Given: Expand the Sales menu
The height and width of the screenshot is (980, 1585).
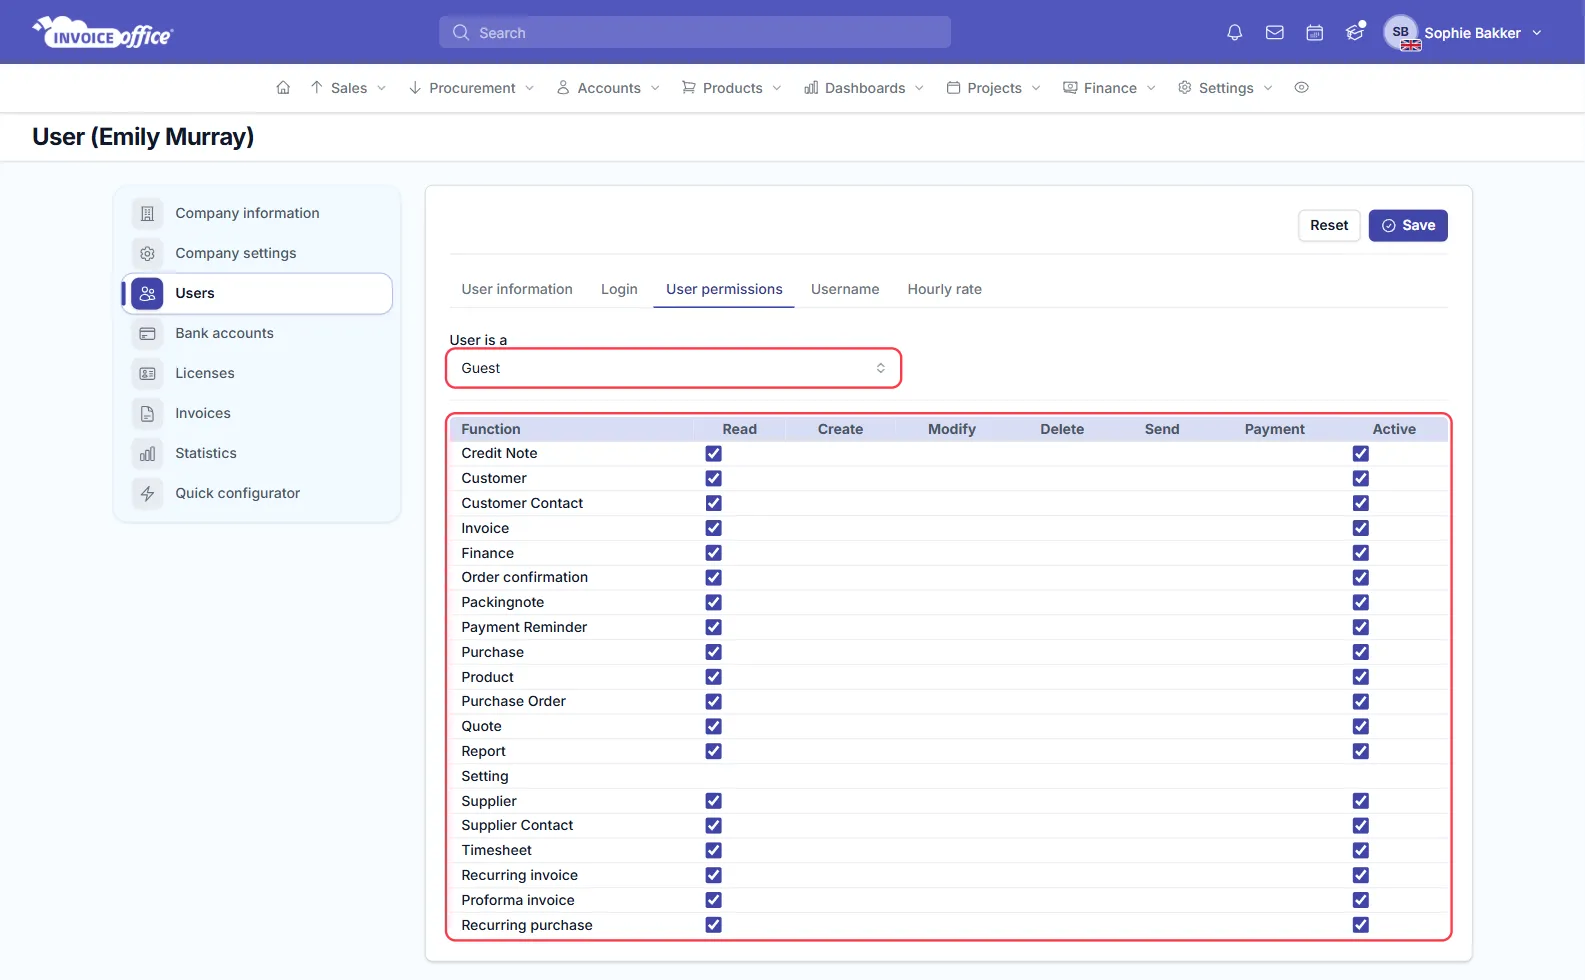Looking at the screenshot, I should [x=348, y=88].
